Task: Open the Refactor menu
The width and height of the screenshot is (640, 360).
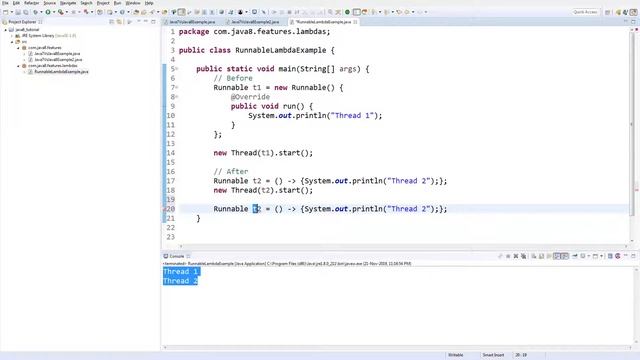Action: [x=31, y=3]
